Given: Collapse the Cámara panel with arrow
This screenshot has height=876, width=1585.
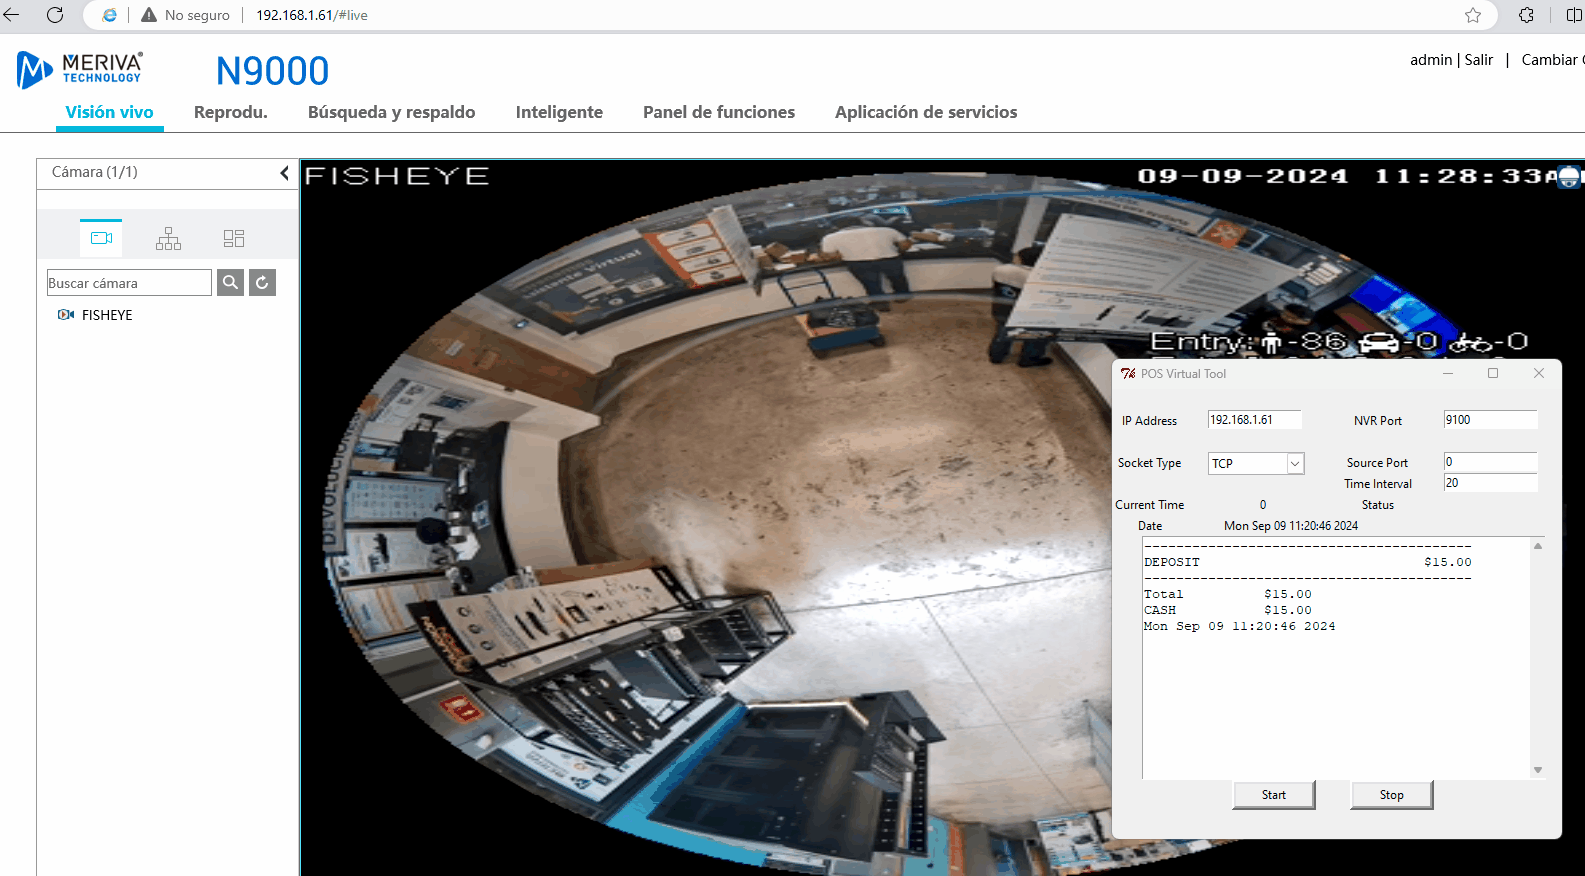Looking at the screenshot, I should pyautogui.click(x=284, y=173).
